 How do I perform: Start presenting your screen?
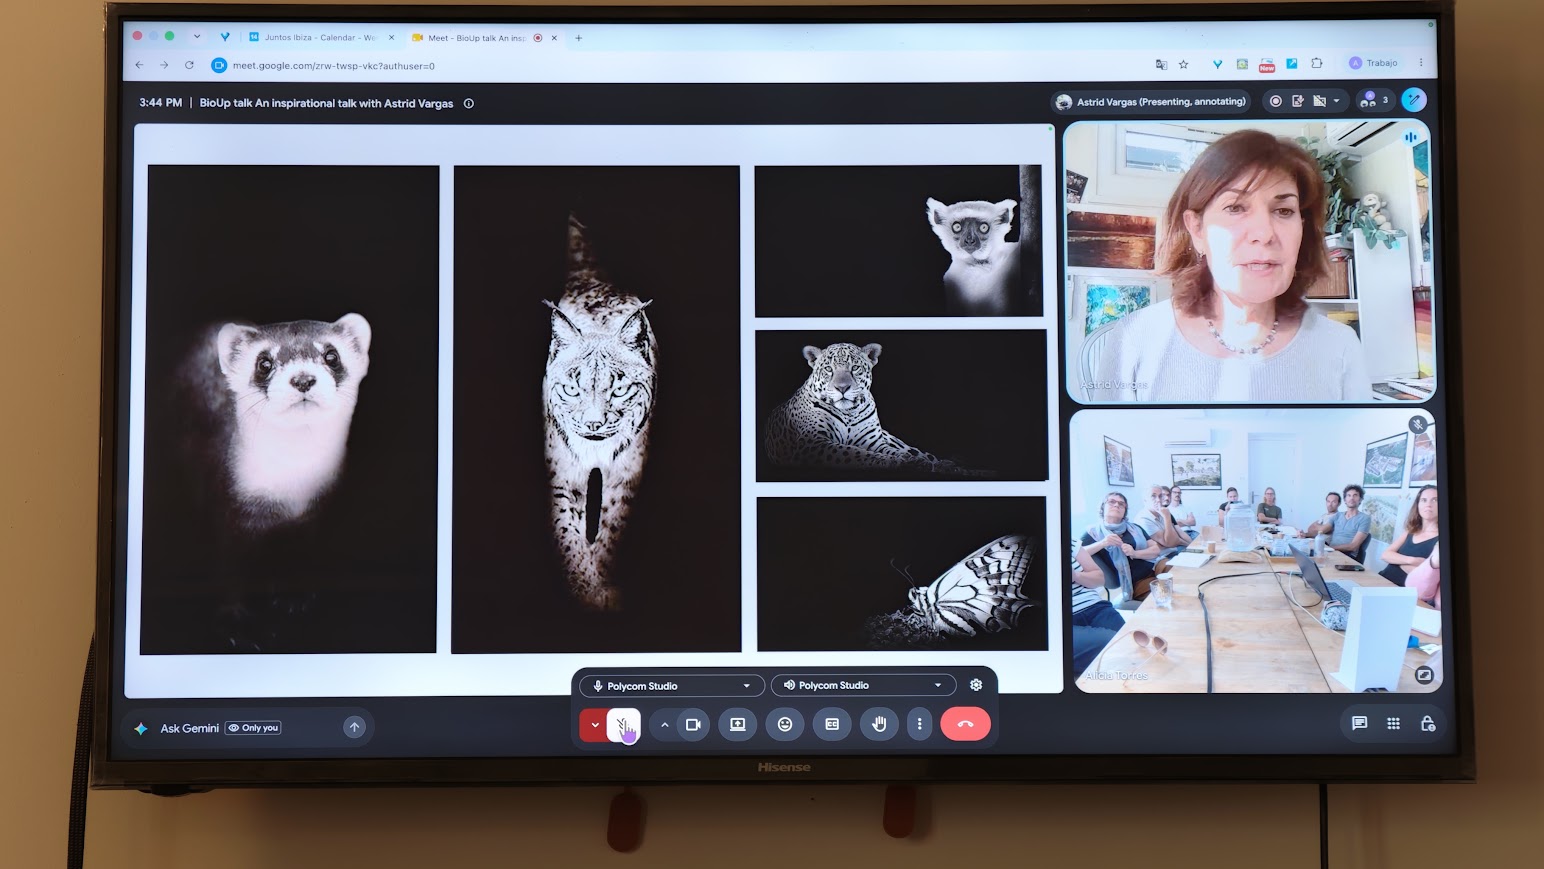click(x=737, y=724)
